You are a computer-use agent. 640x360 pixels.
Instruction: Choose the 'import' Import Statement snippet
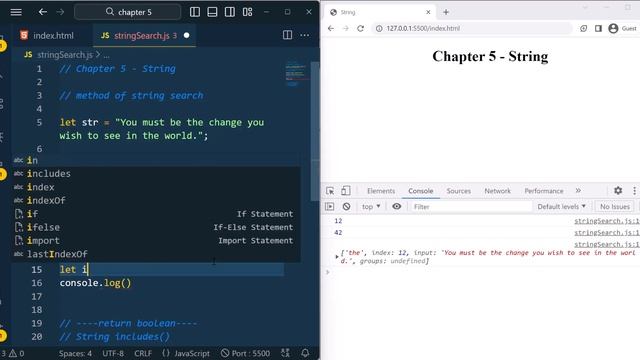tap(157, 241)
